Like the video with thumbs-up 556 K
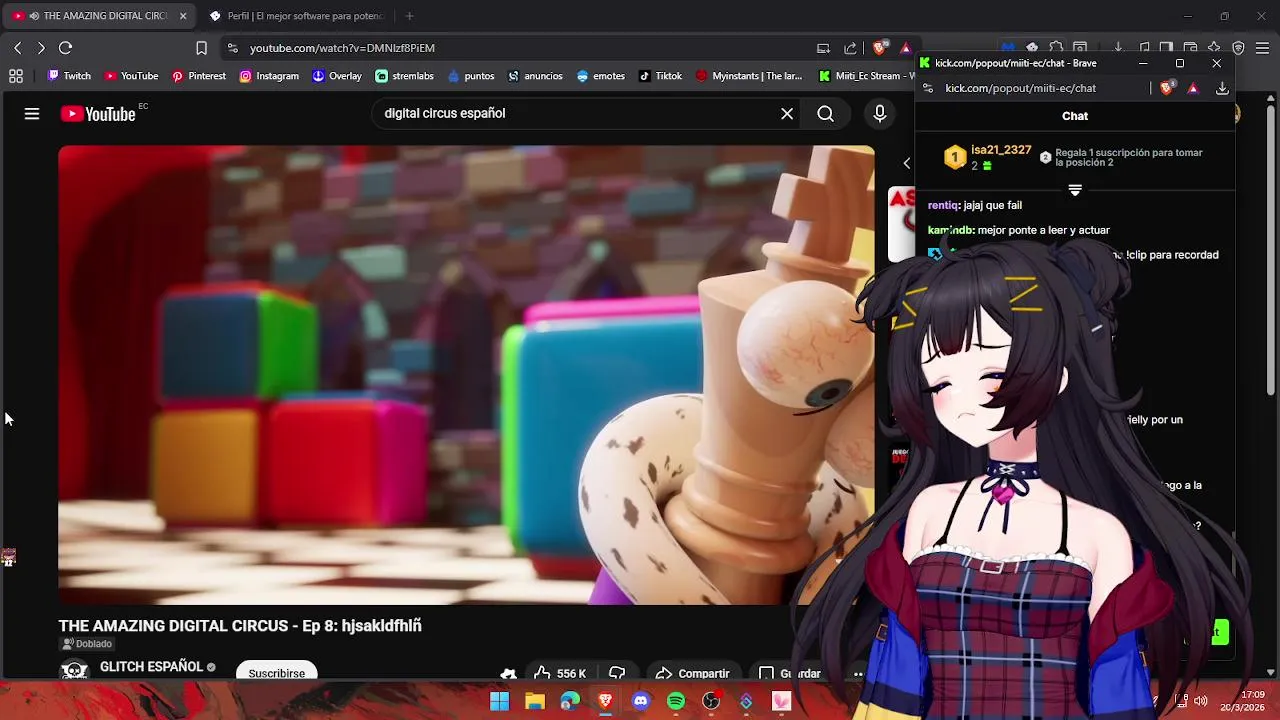Screen dimensions: 1280x720 point(560,674)
